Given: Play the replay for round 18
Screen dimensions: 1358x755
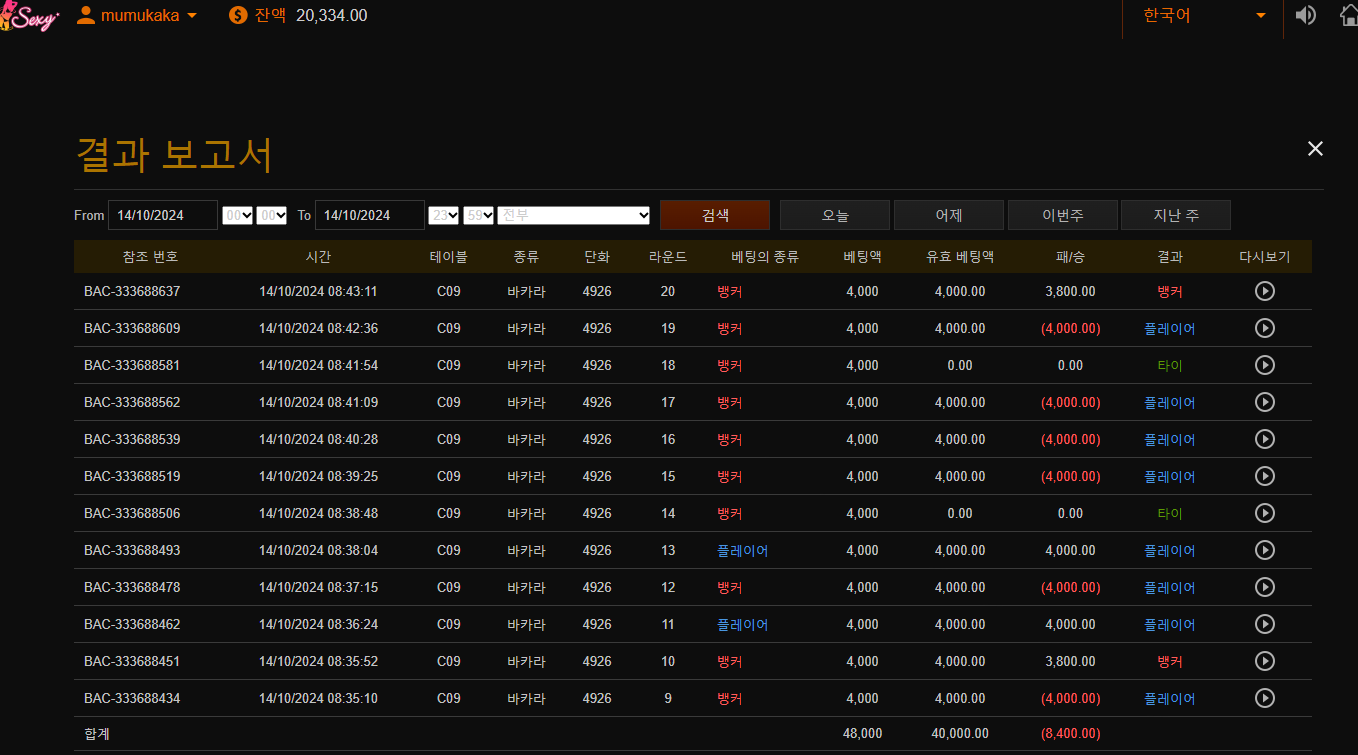Looking at the screenshot, I should pyautogui.click(x=1264, y=365).
